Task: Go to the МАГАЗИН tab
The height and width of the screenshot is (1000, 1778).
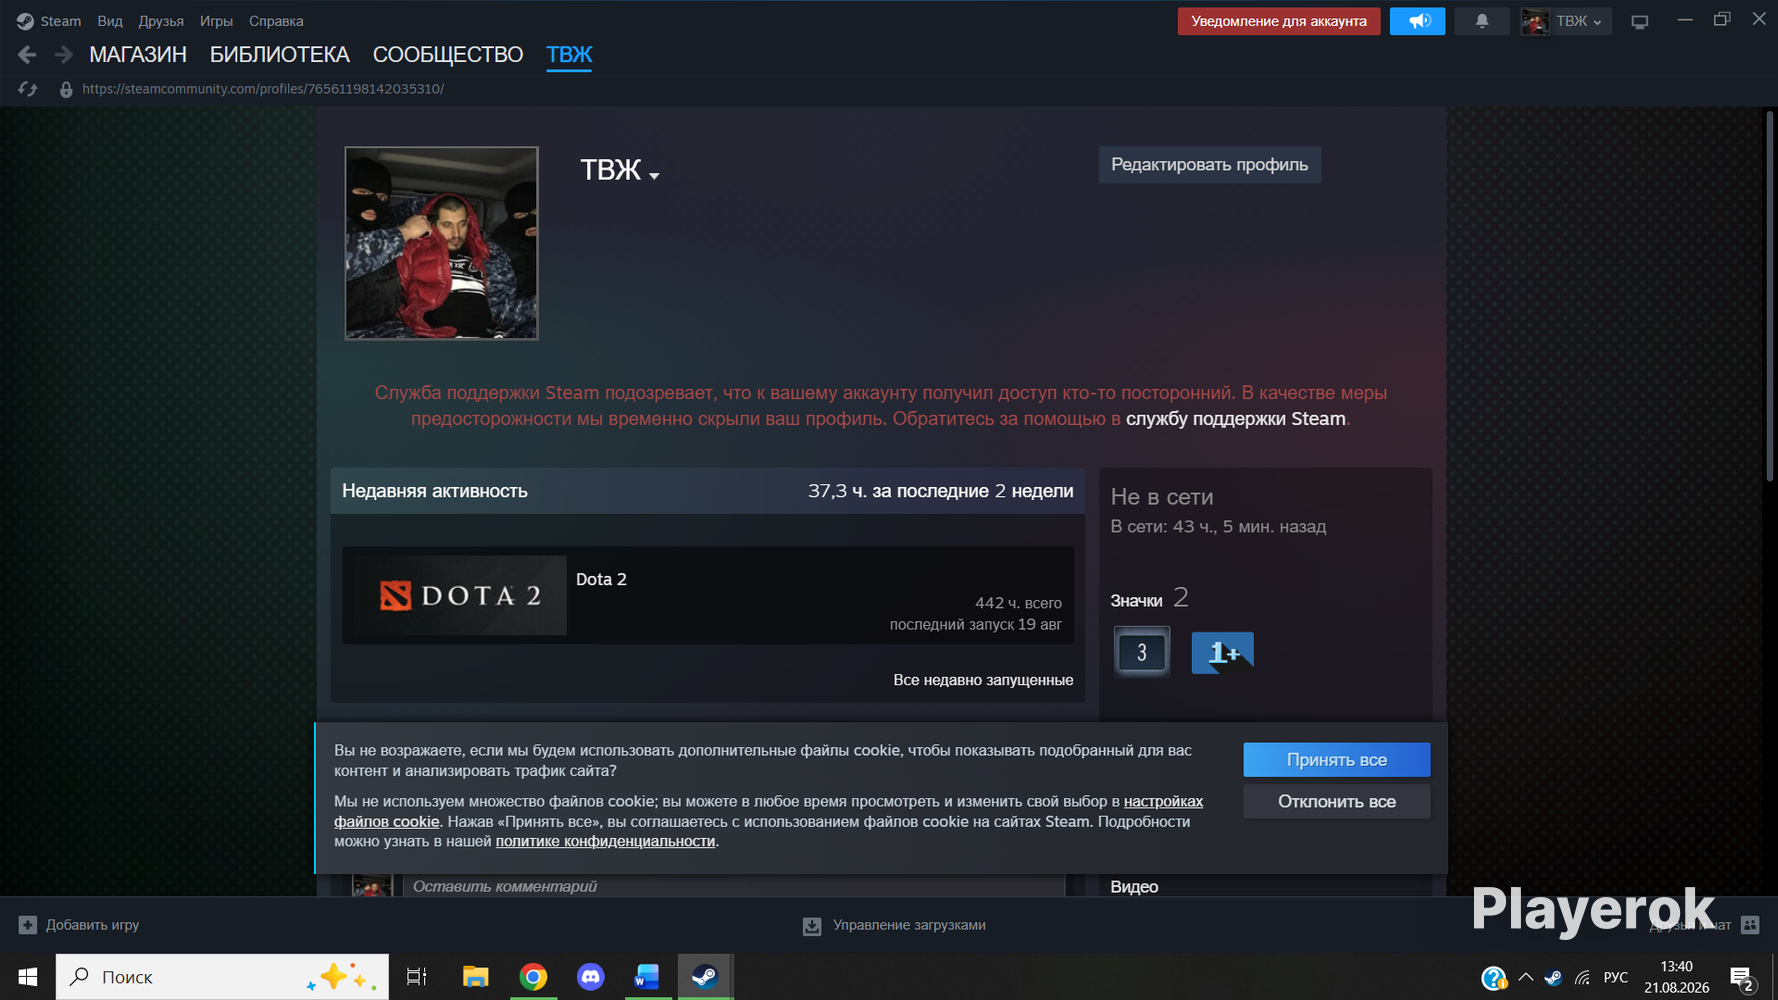Action: click(138, 55)
